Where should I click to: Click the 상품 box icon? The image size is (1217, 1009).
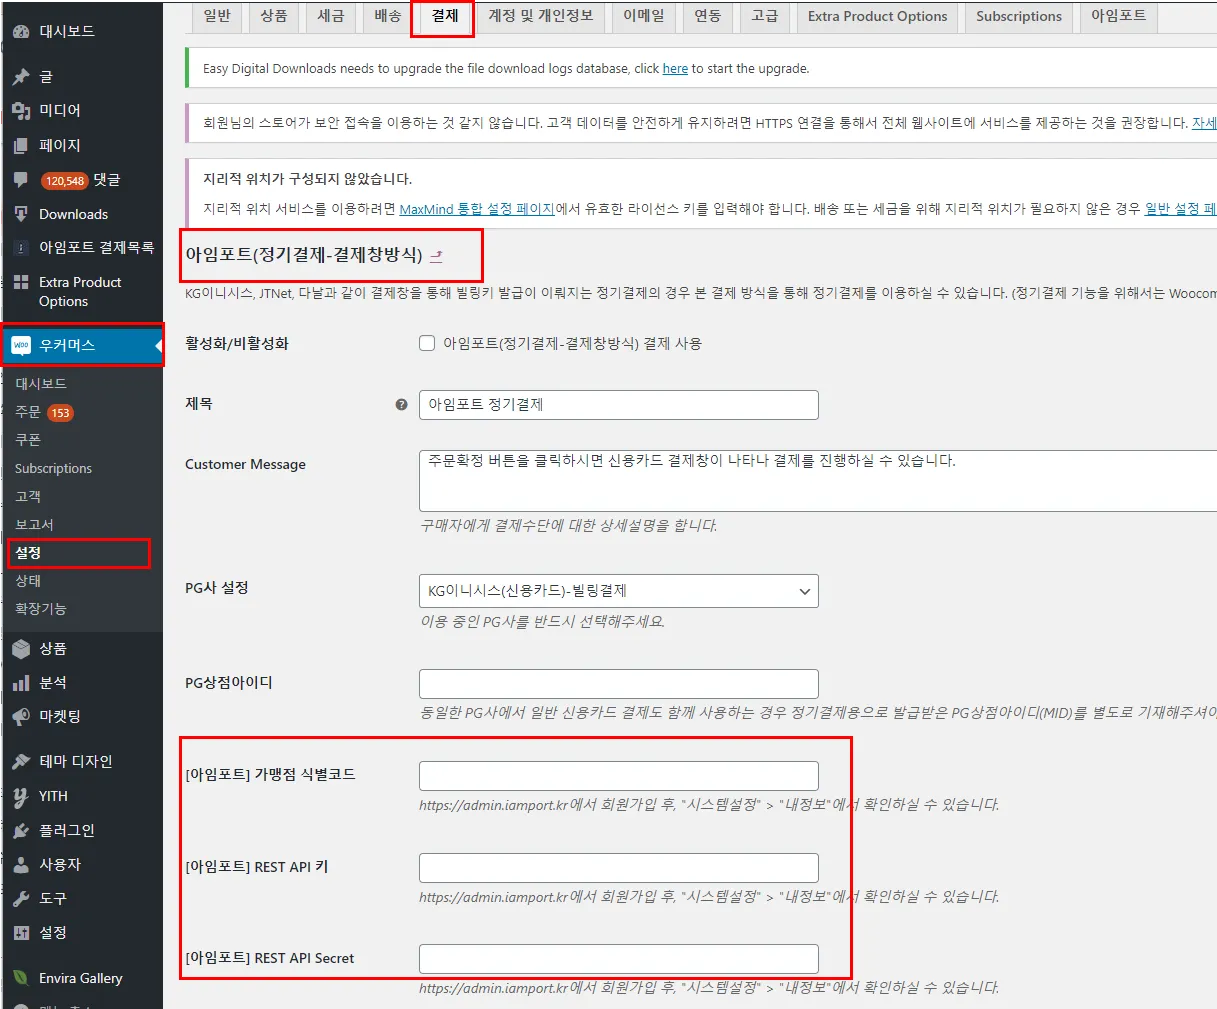[x=21, y=649]
